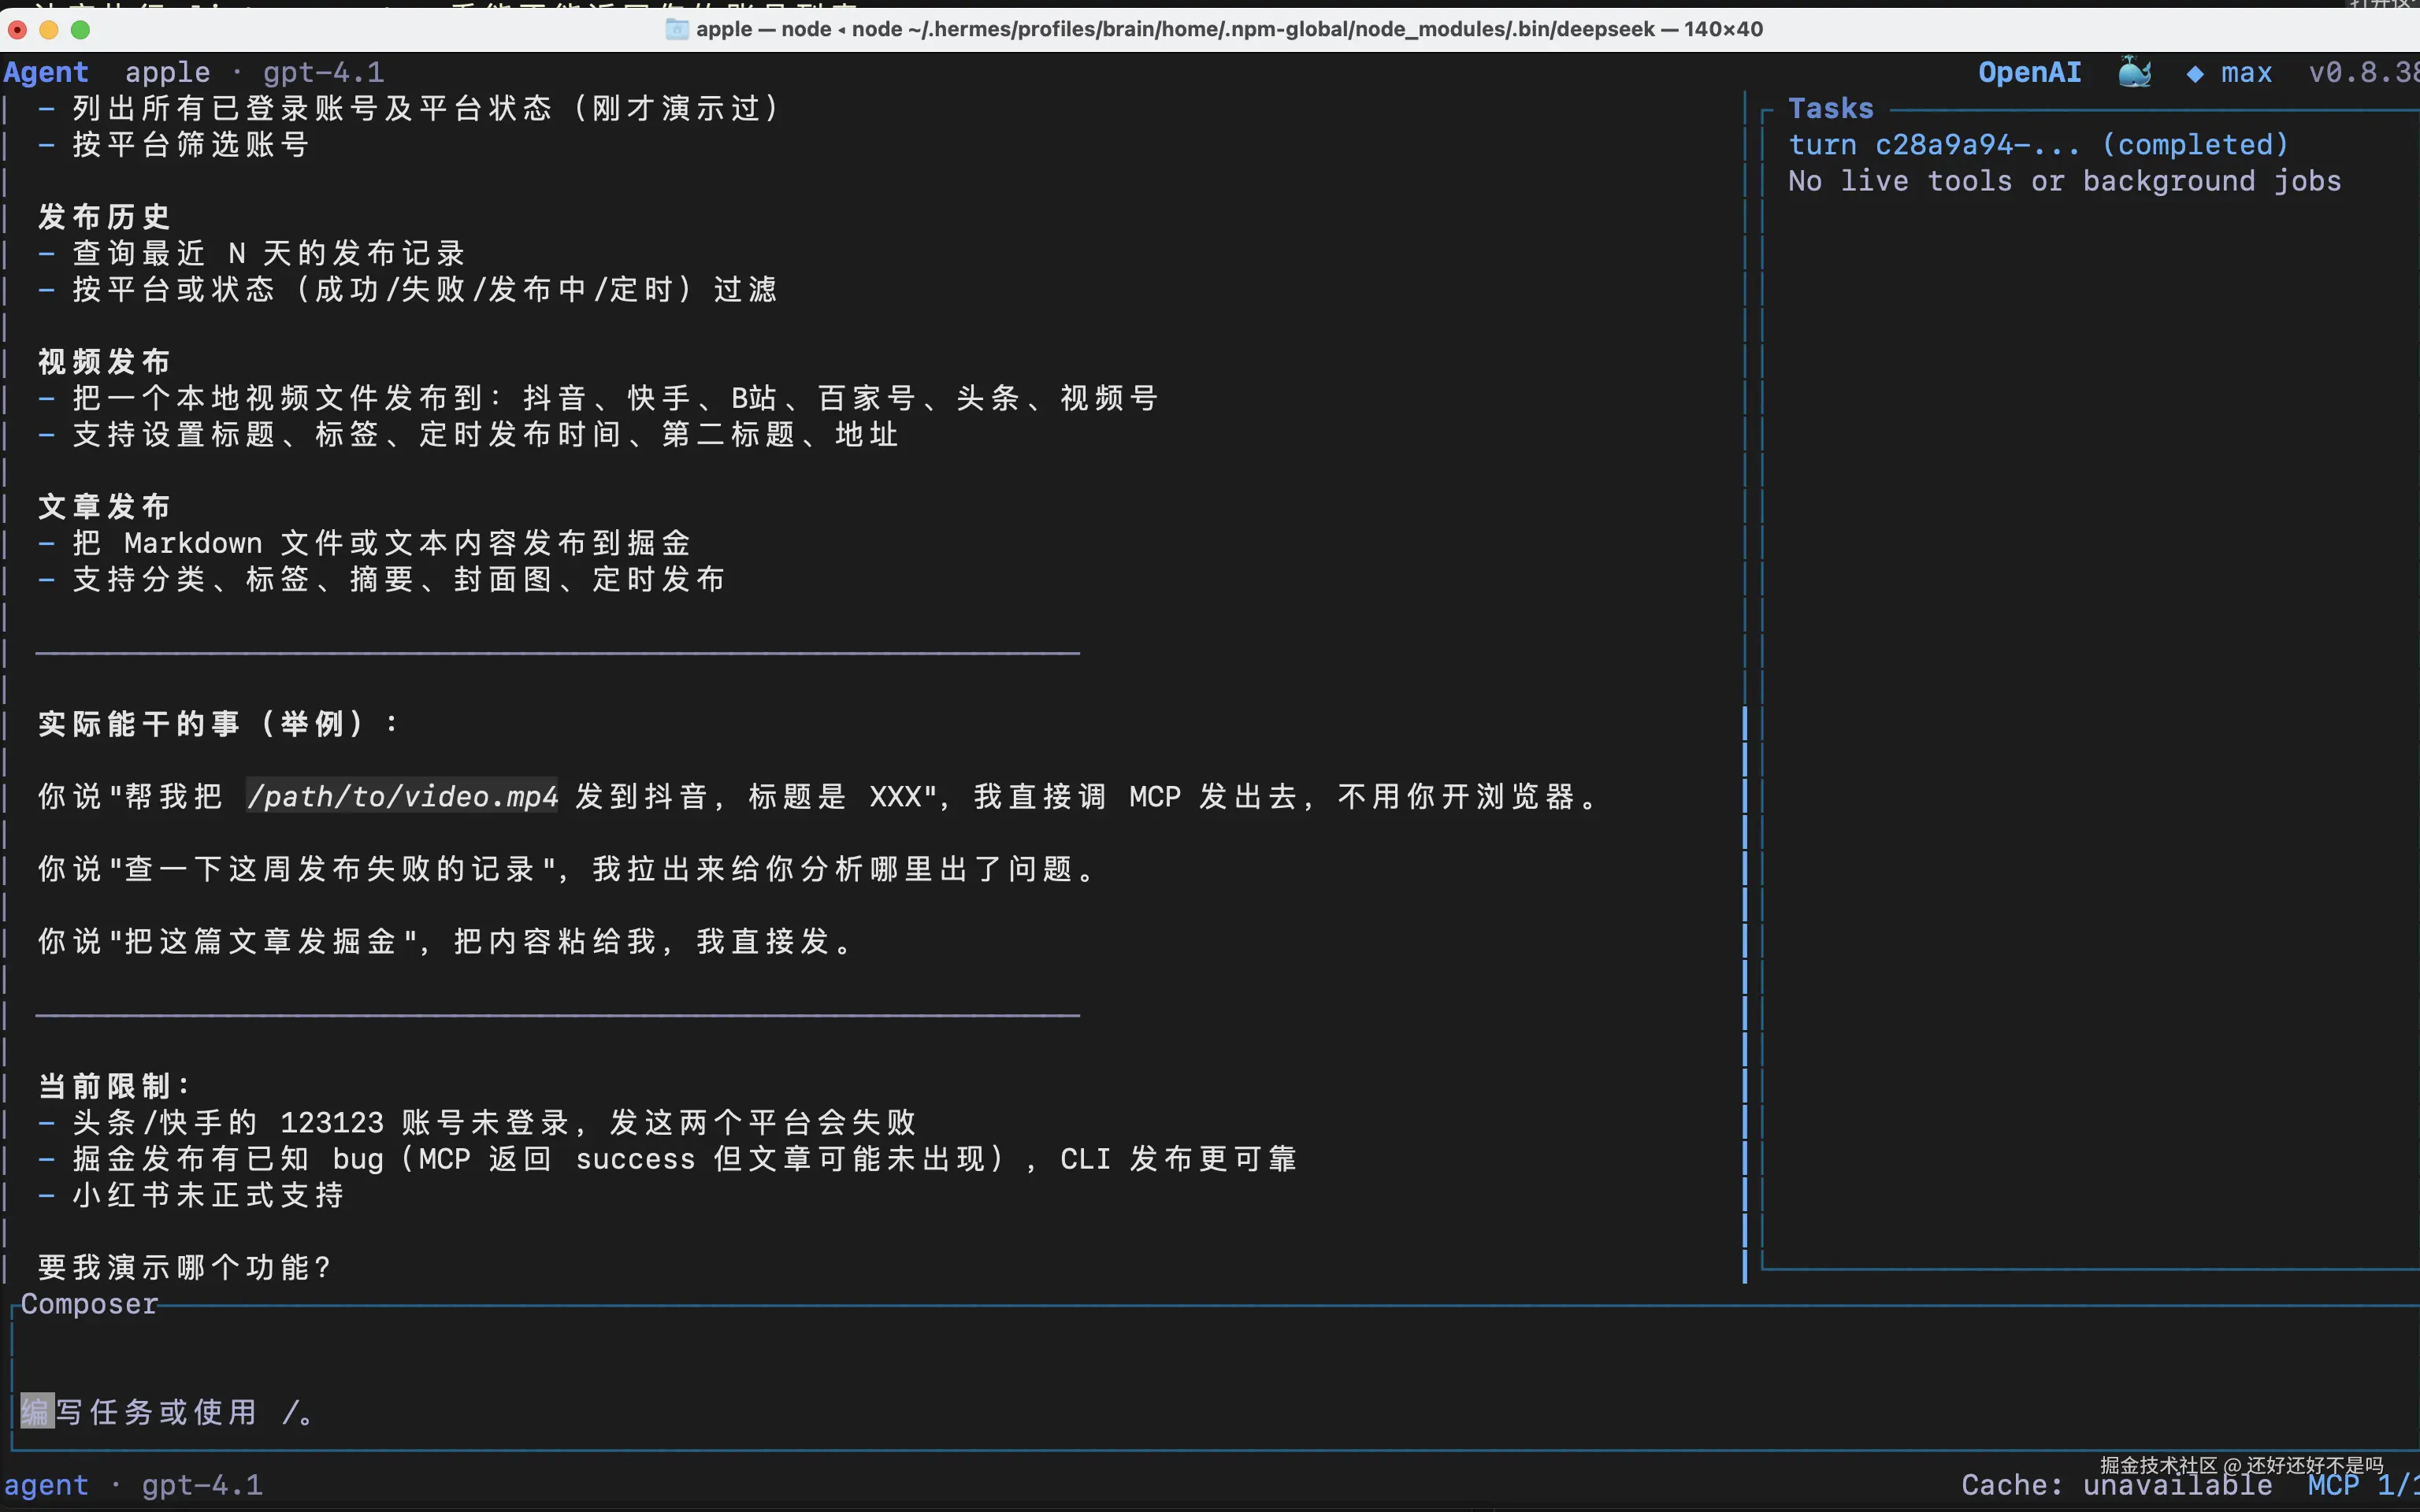Click the line '按平台或状态...过滤'
This screenshot has height=1512, width=2420.
407,290
